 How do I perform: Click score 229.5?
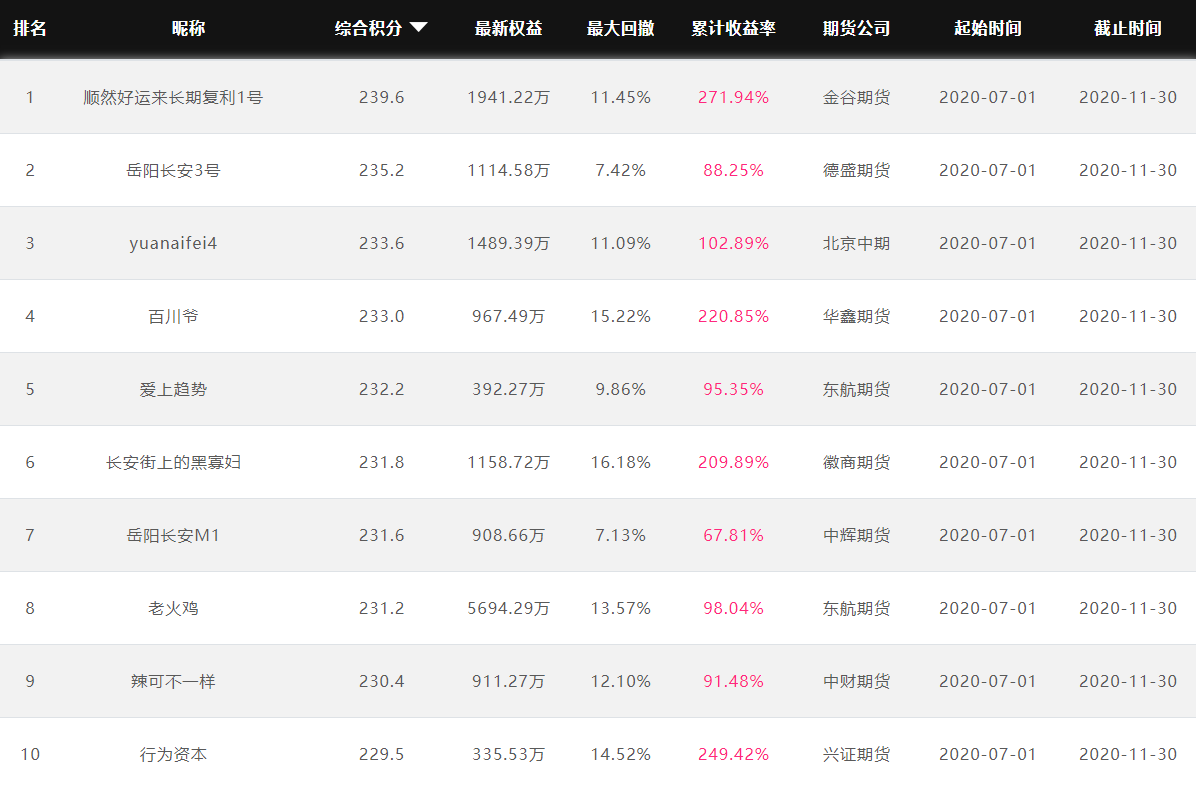pos(381,754)
